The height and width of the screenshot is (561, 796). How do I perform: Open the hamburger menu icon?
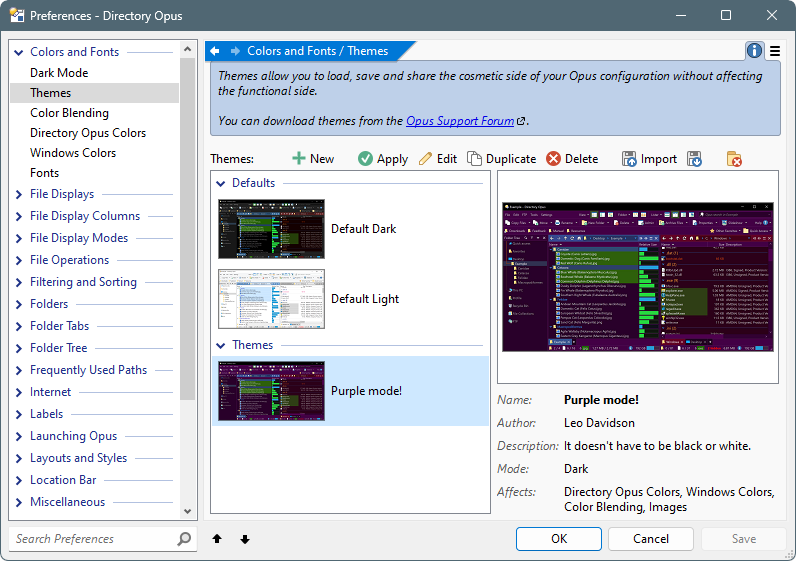tap(775, 51)
